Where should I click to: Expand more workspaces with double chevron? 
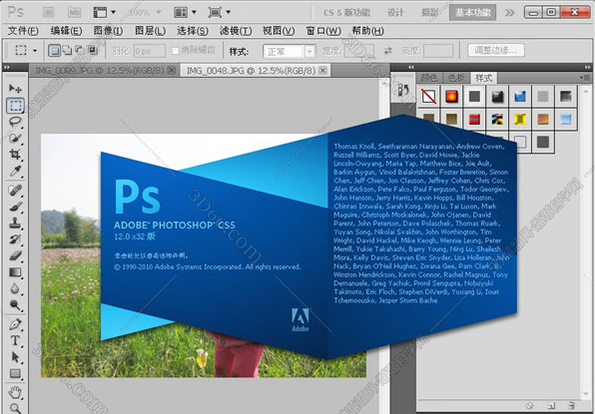click(x=510, y=13)
